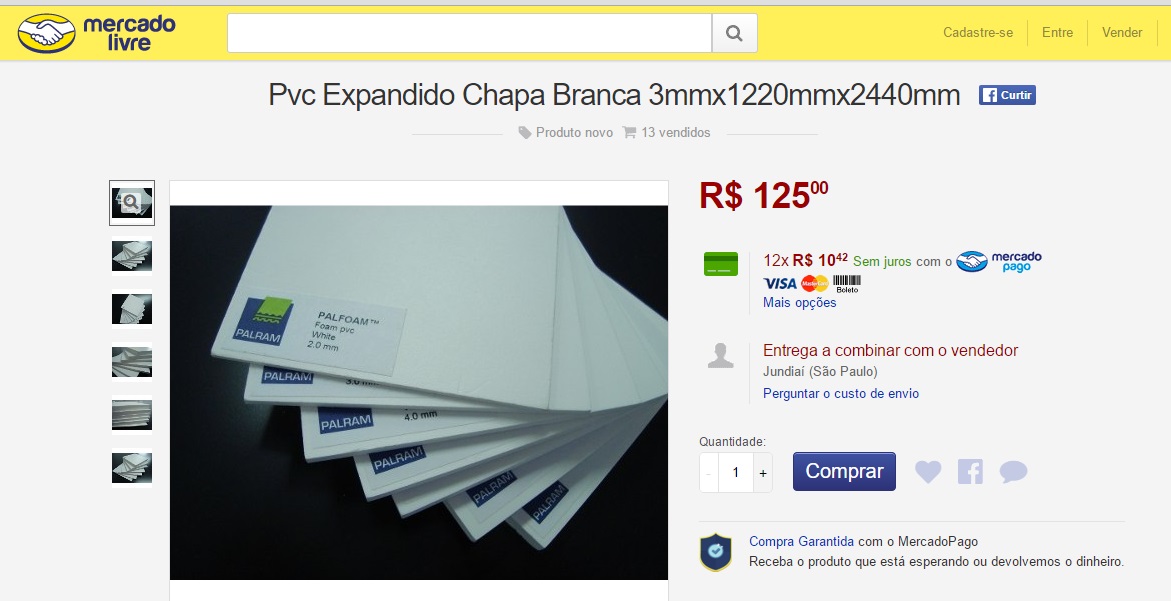
Task: Open the Entre login menu item
Action: pos(1057,32)
